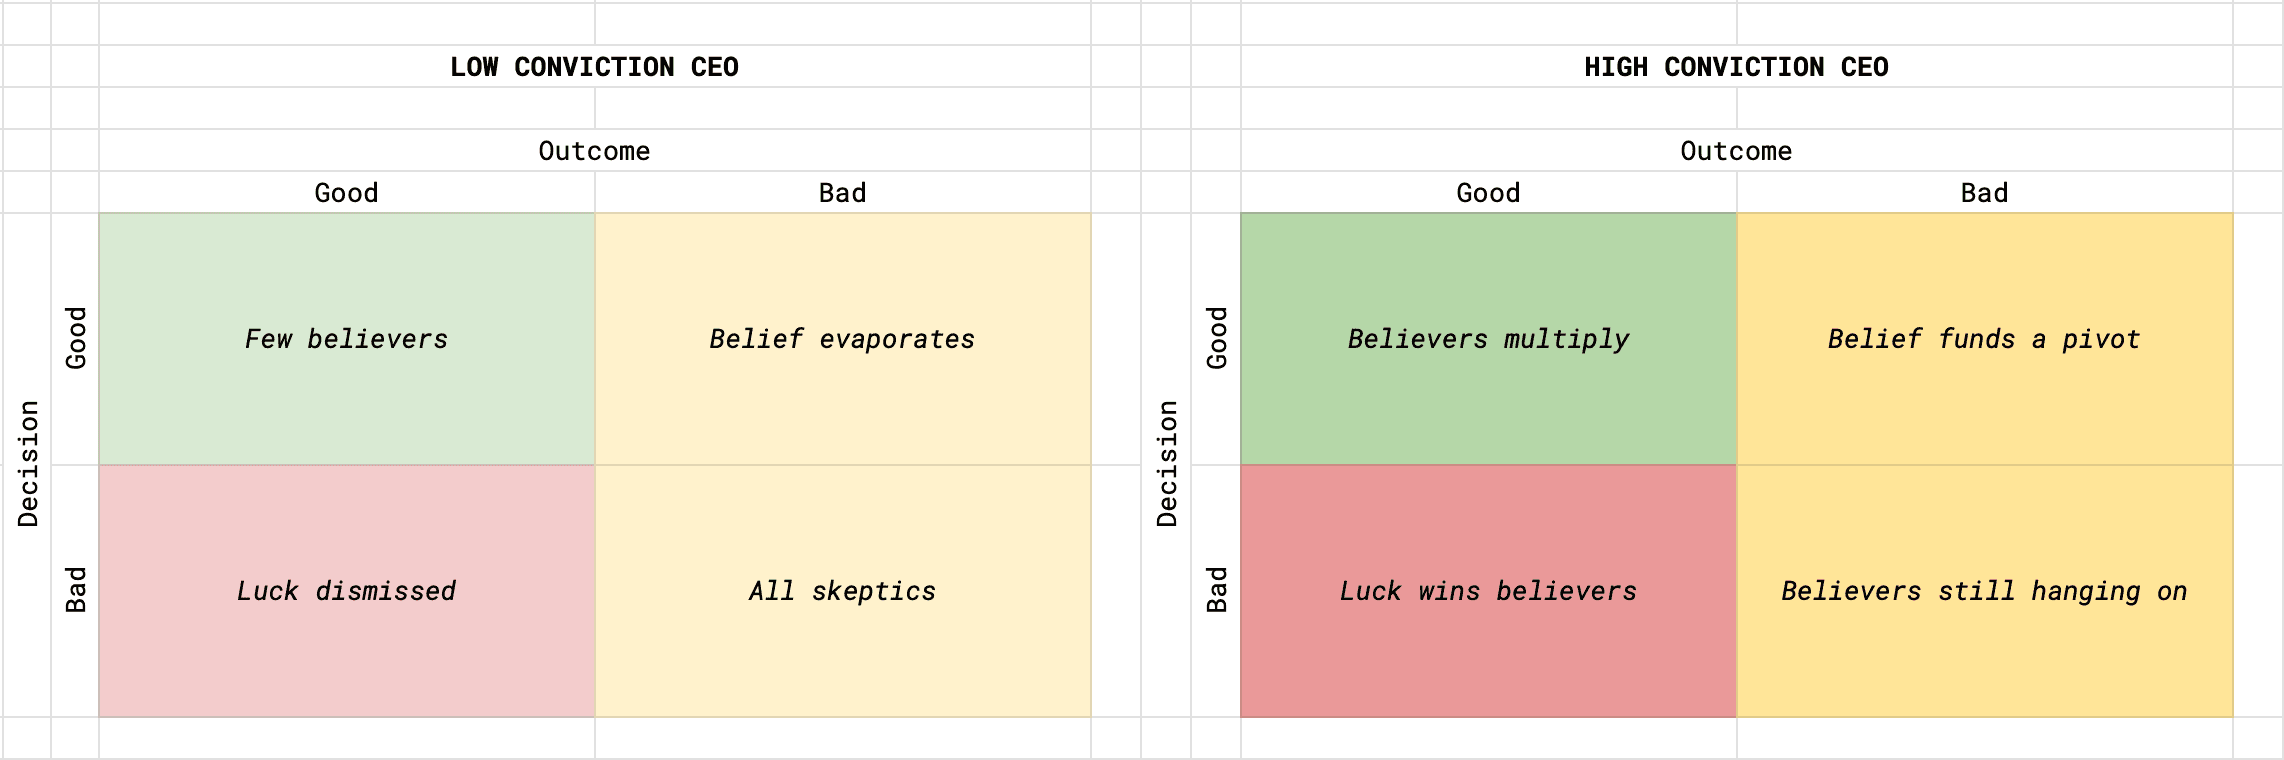Select the vertical Good row label in the Low Conviction matrix
The width and height of the screenshot is (2284, 760).
click(x=76, y=338)
